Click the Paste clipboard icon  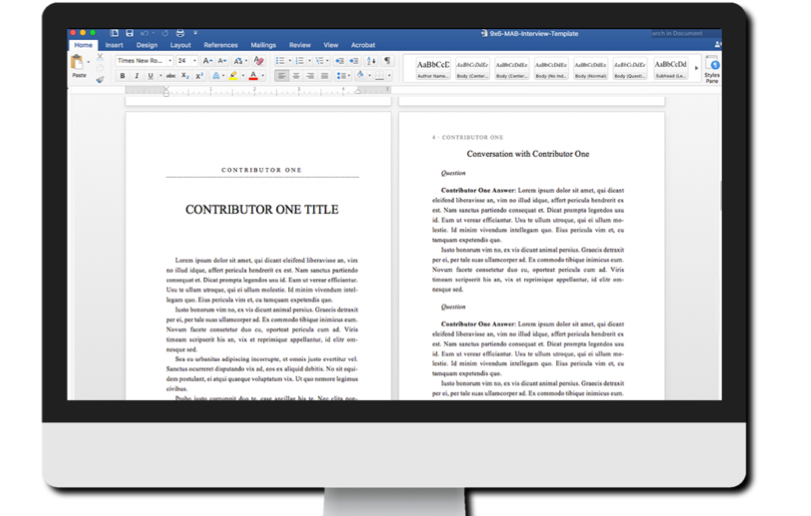(77, 63)
